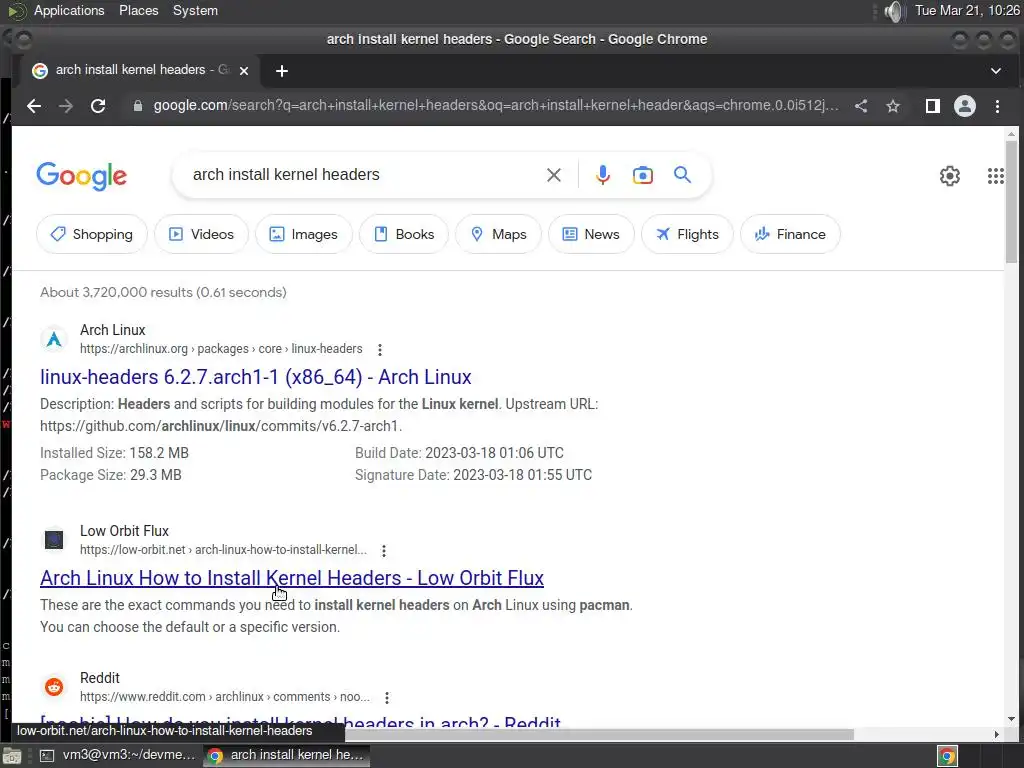1024x768 pixels.
Task: Open options dots beside Reddit result
Action: coord(387,697)
